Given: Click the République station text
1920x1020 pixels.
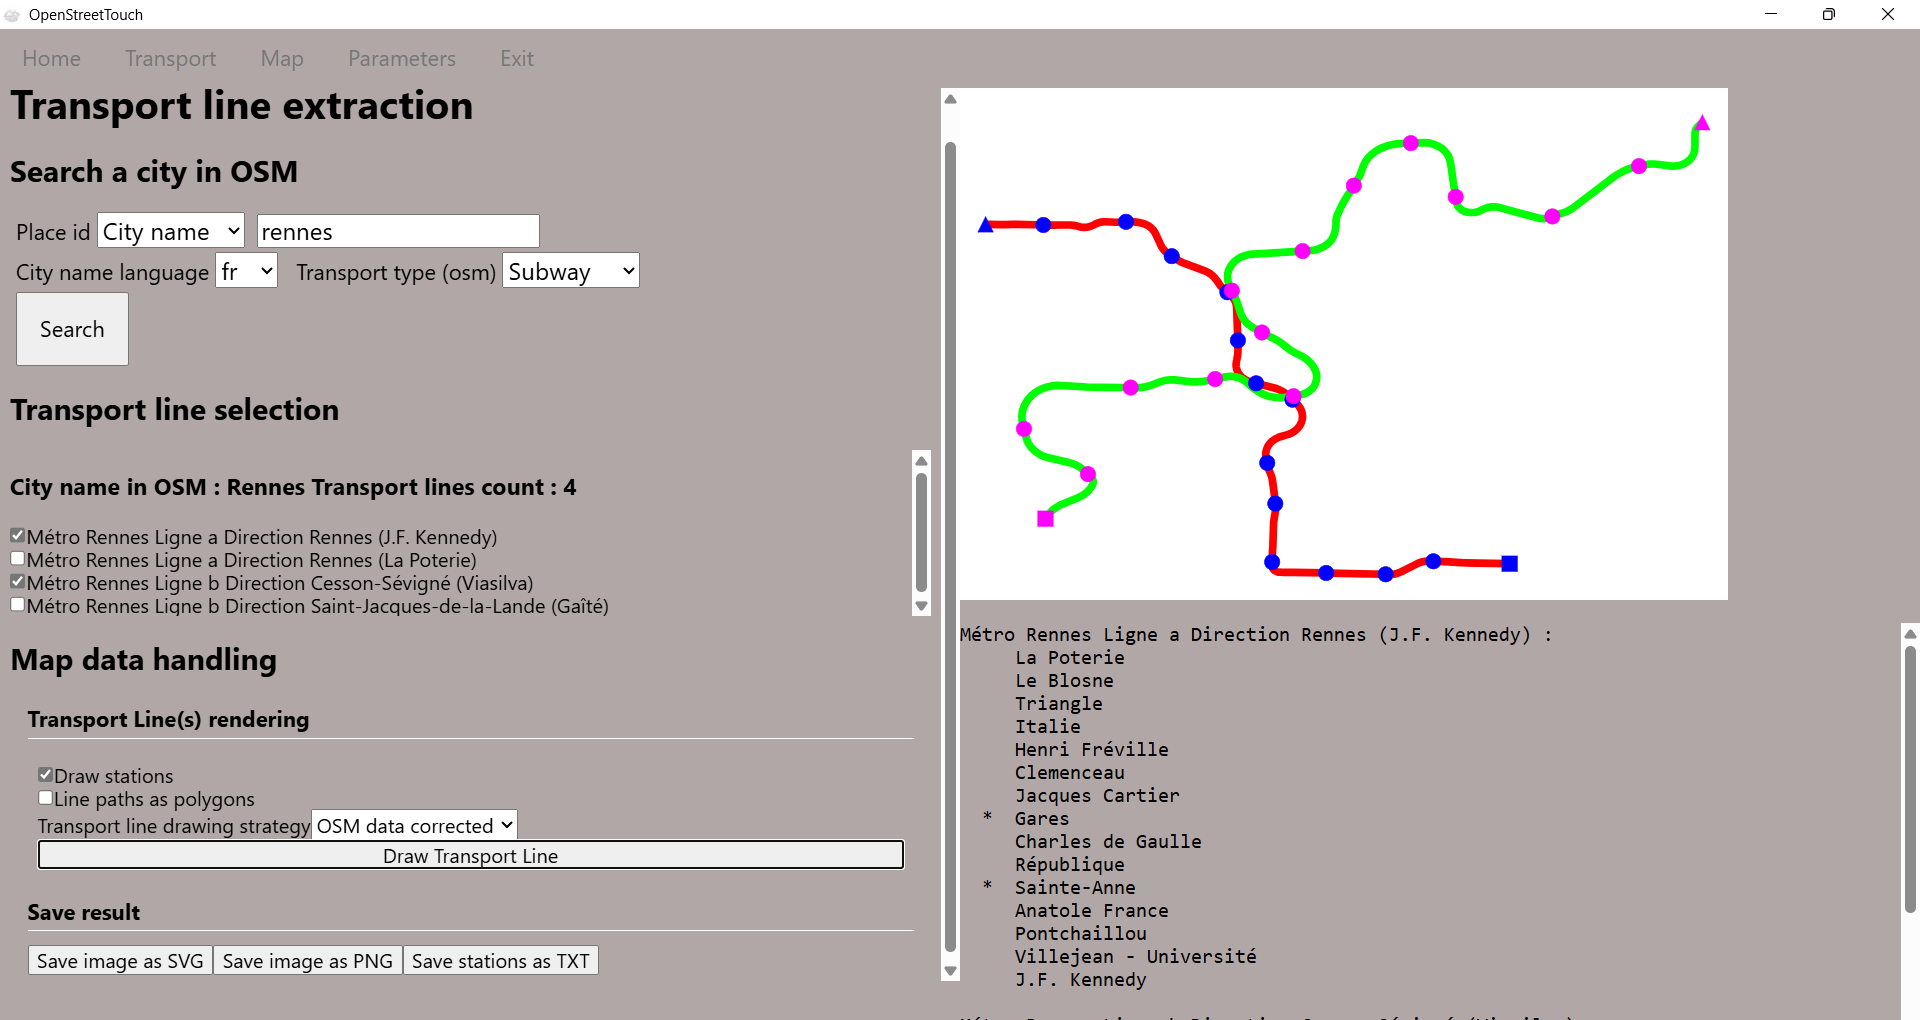Looking at the screenshot, I should [x=1070, y=865].
